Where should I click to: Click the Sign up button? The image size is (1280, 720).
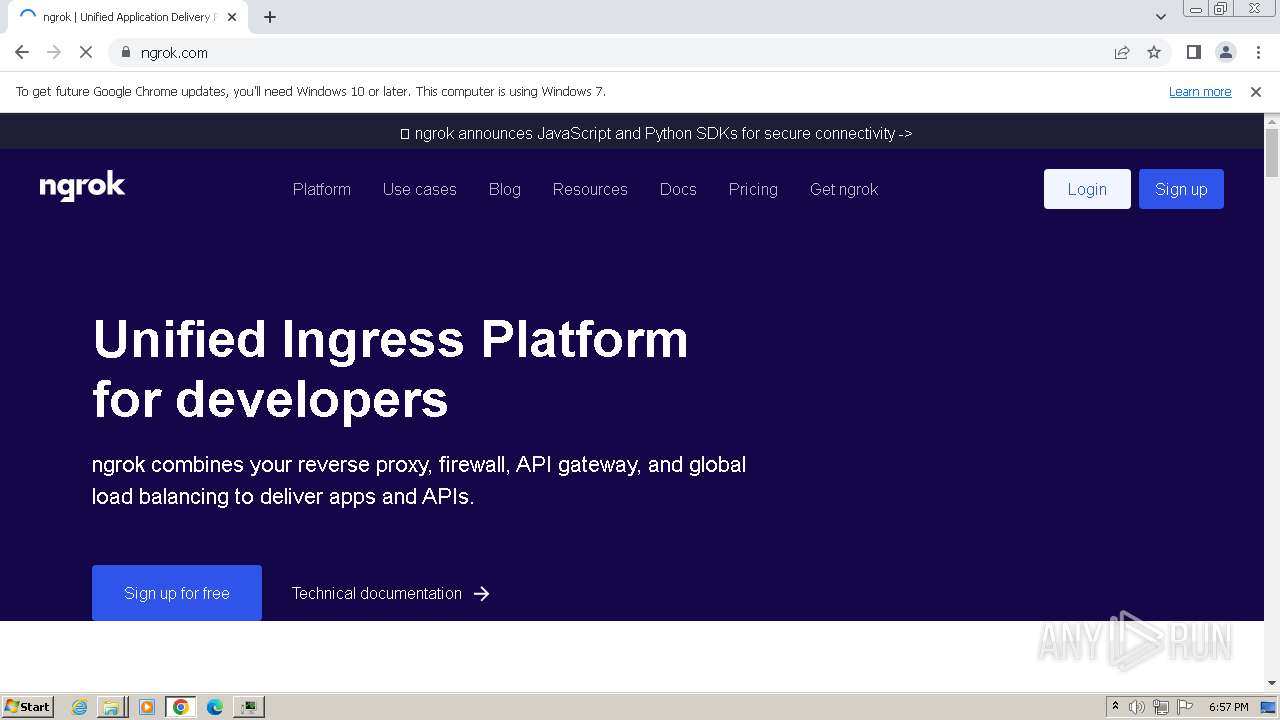click(x=1181, y=189)
